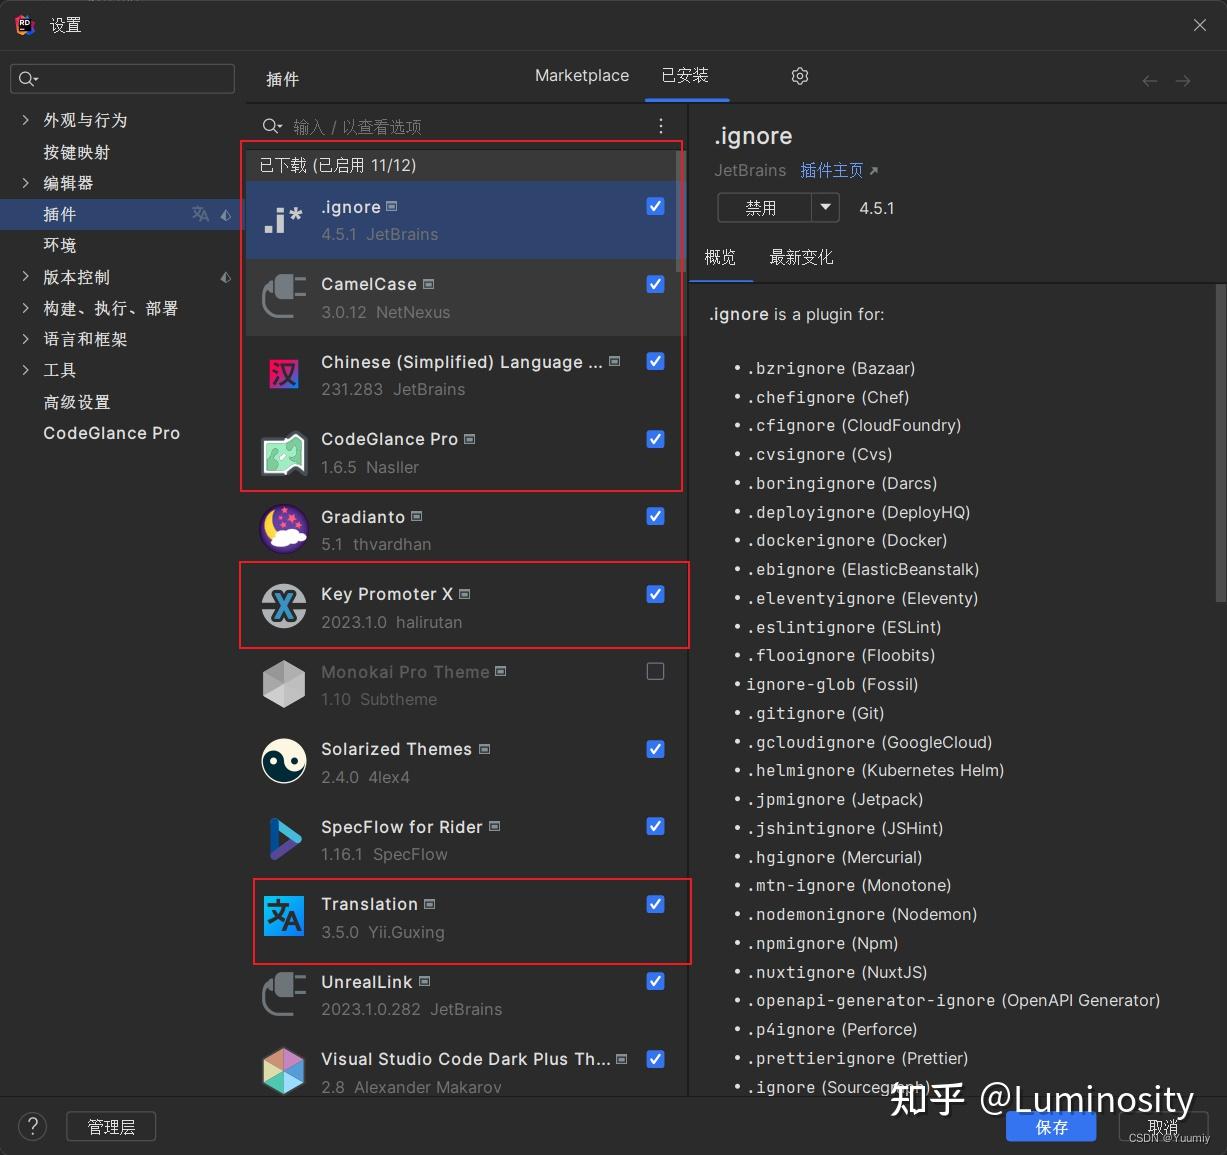Switch to the Marketplace tab
This screenshot has height=1155, width=1227.
point(581,75)
